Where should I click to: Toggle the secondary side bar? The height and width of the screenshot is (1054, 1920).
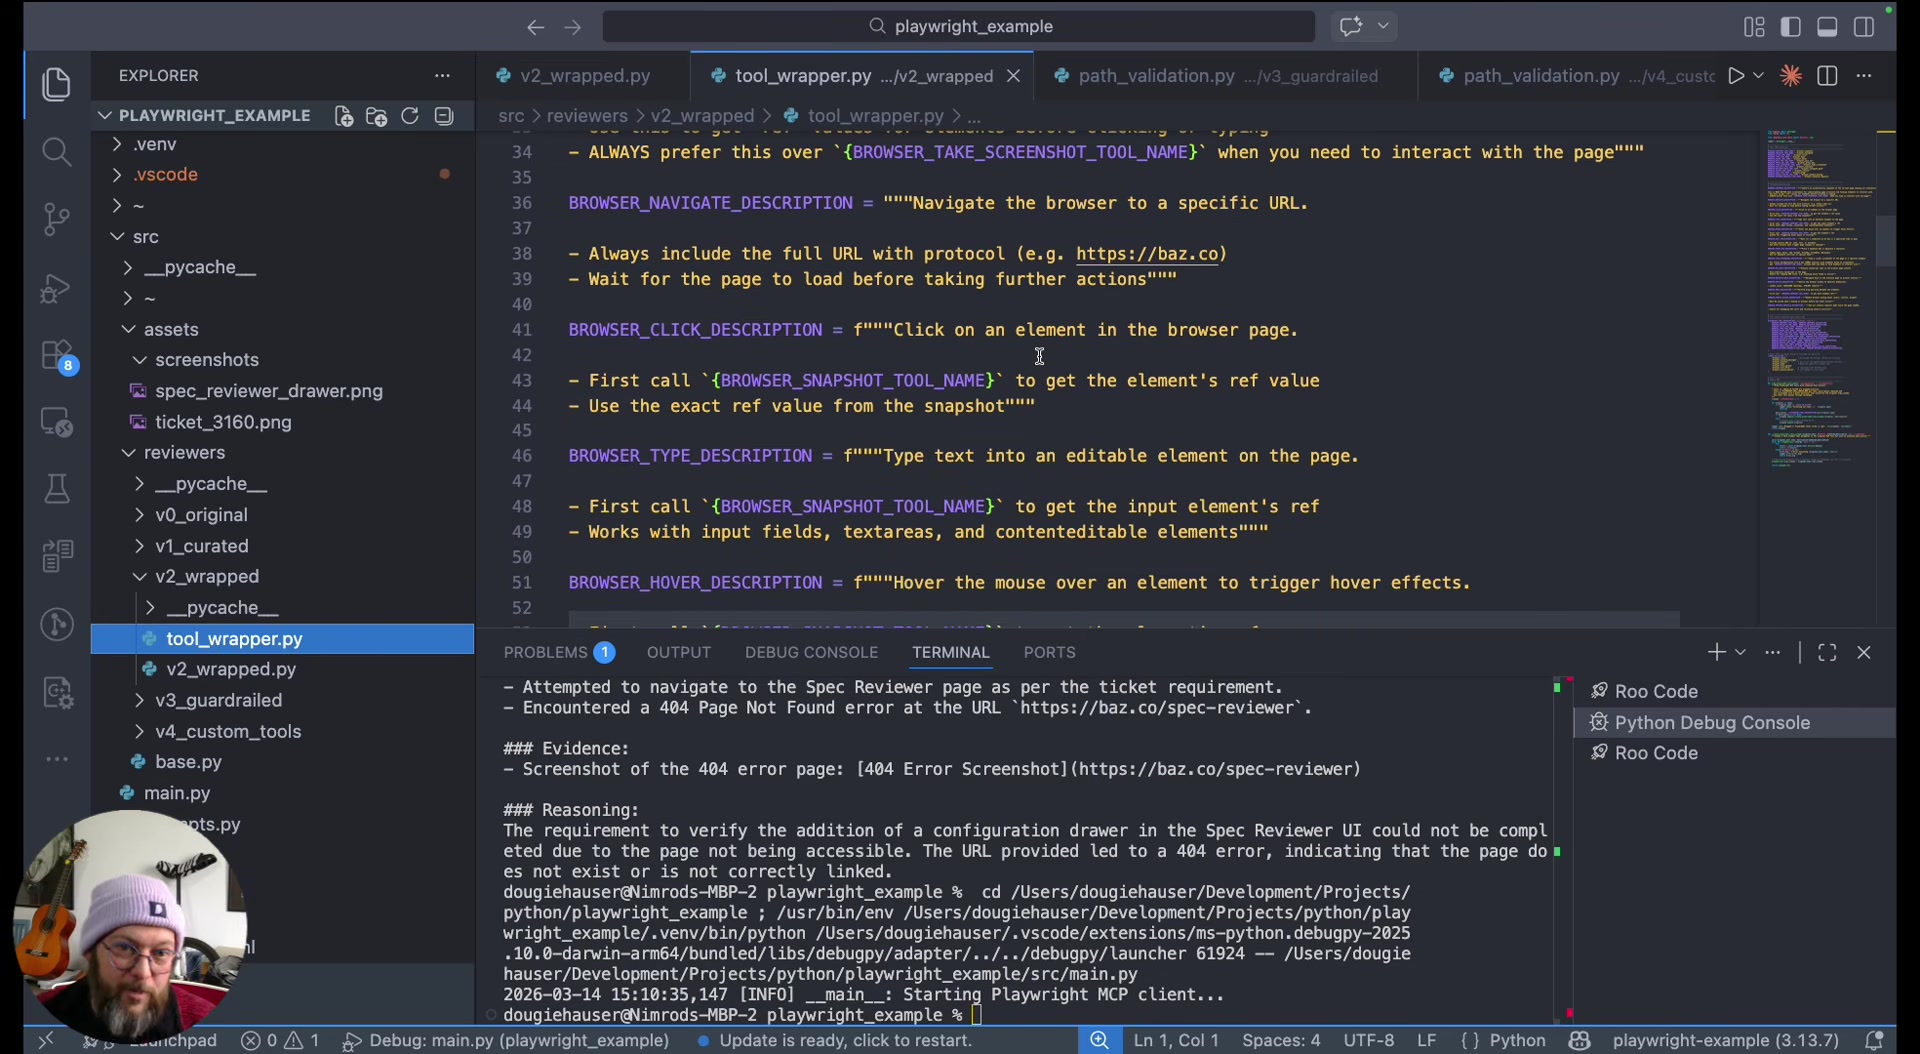(1864, 27)
